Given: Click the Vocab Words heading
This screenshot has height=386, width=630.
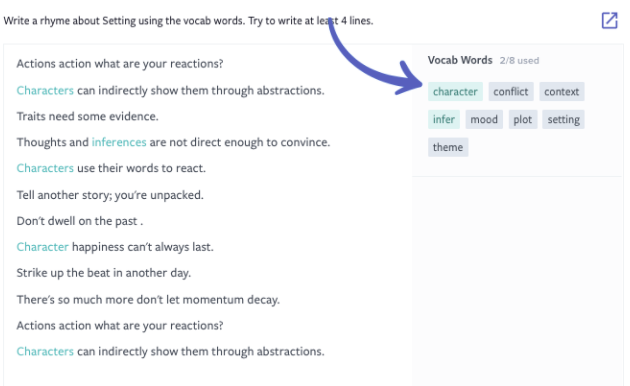Looking at the screenshot, I should coord(460,60).
